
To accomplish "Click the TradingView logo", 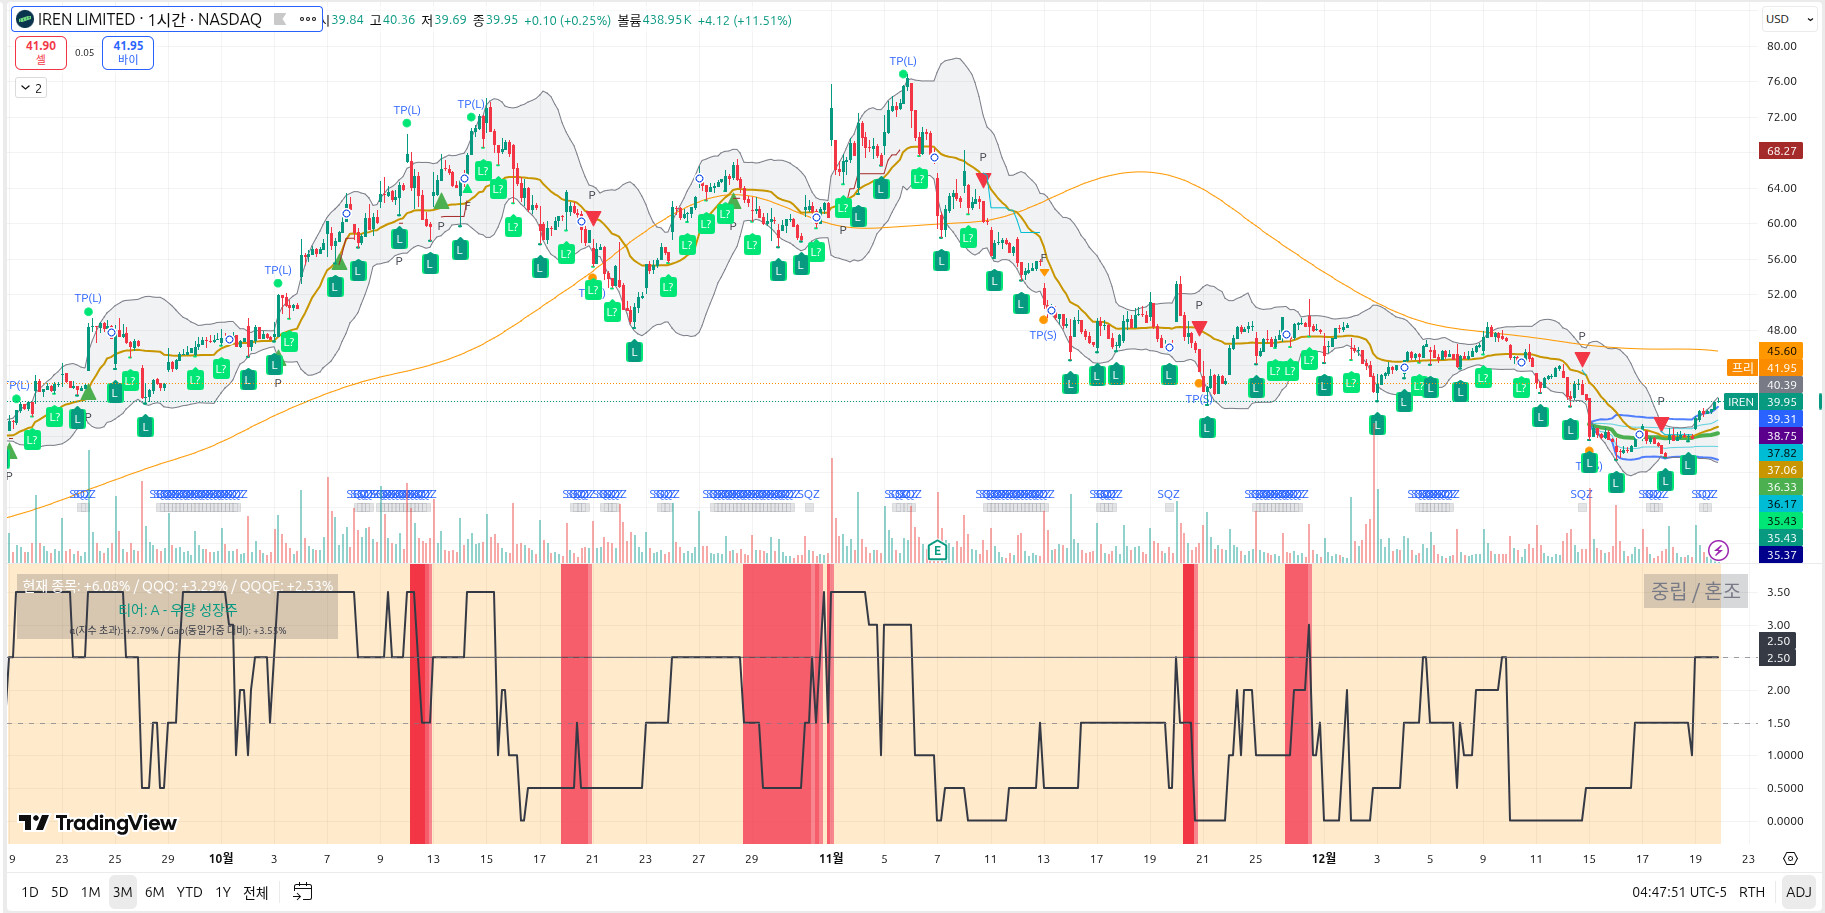I will tap(98, 823).
